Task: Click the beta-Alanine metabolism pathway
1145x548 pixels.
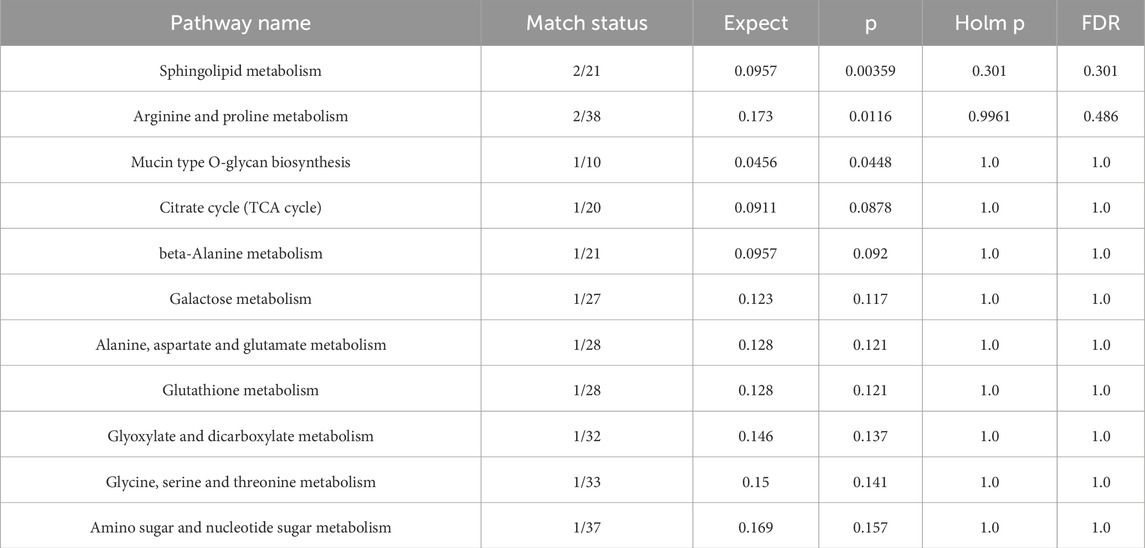Action: tap(240, 254)
